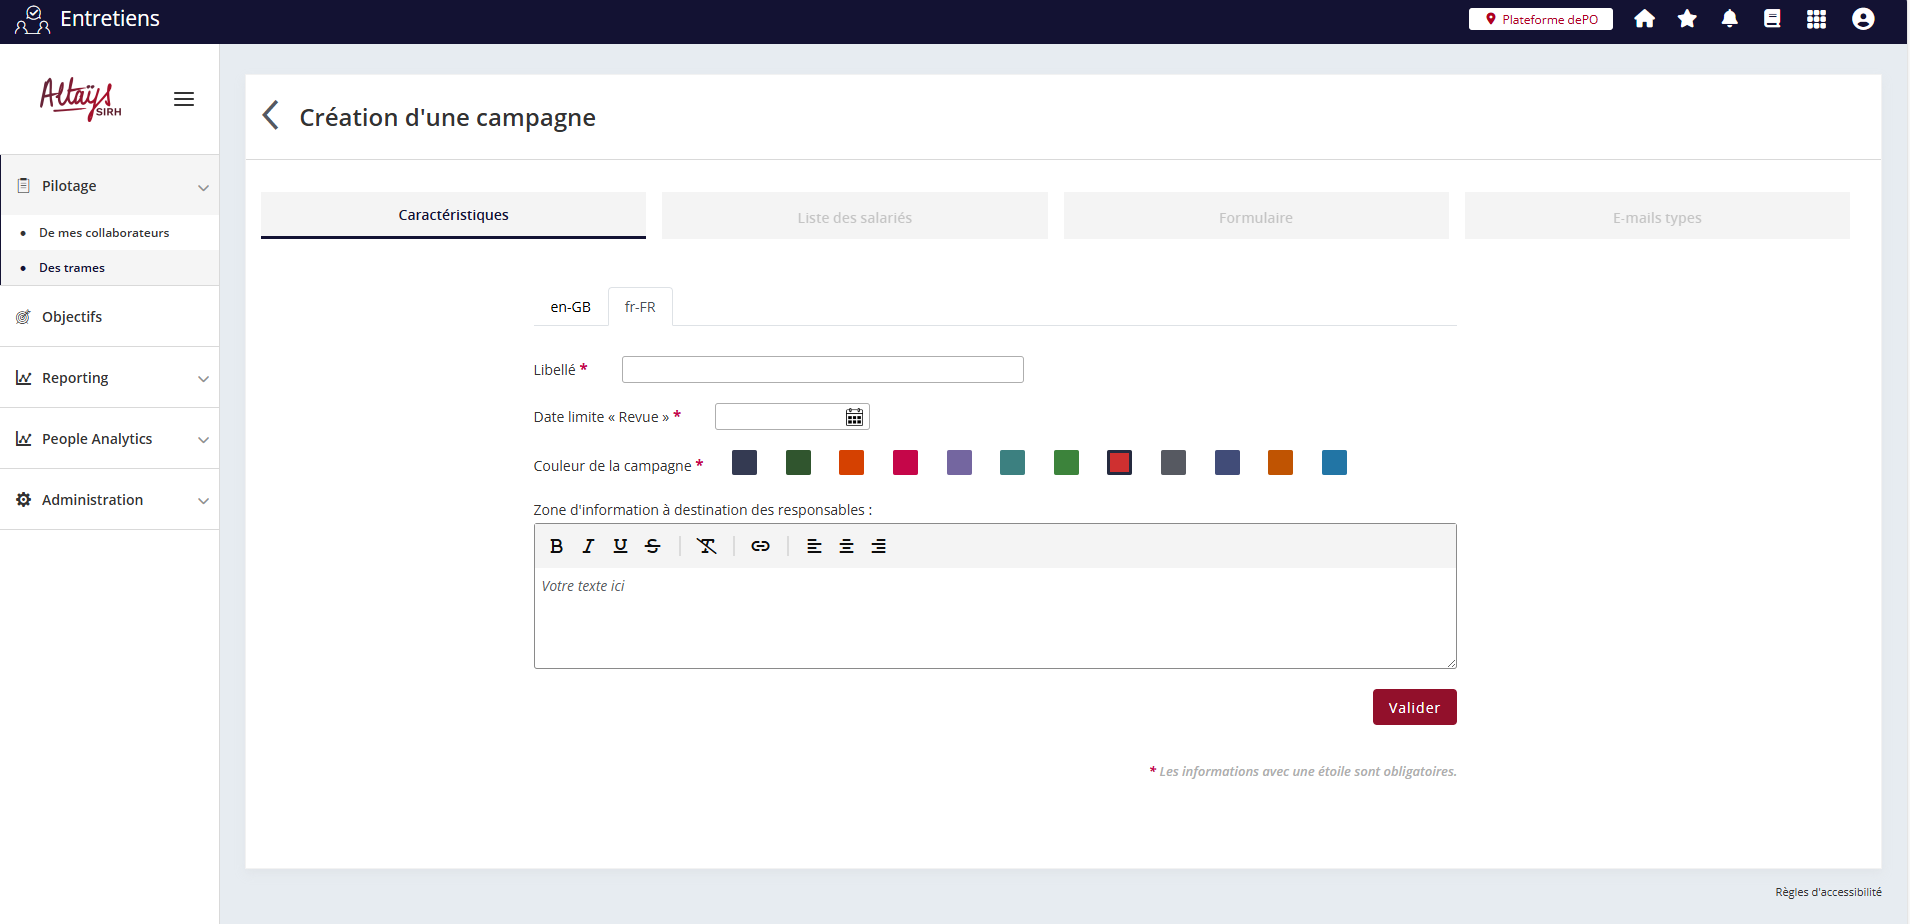Toggle the hamburger sidebar menu

click(184, 99)
